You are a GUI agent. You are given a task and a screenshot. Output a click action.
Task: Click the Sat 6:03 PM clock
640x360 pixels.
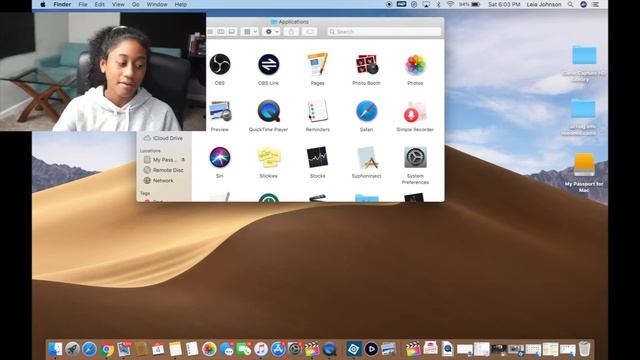pyautogui.click(x=504, y=4)
